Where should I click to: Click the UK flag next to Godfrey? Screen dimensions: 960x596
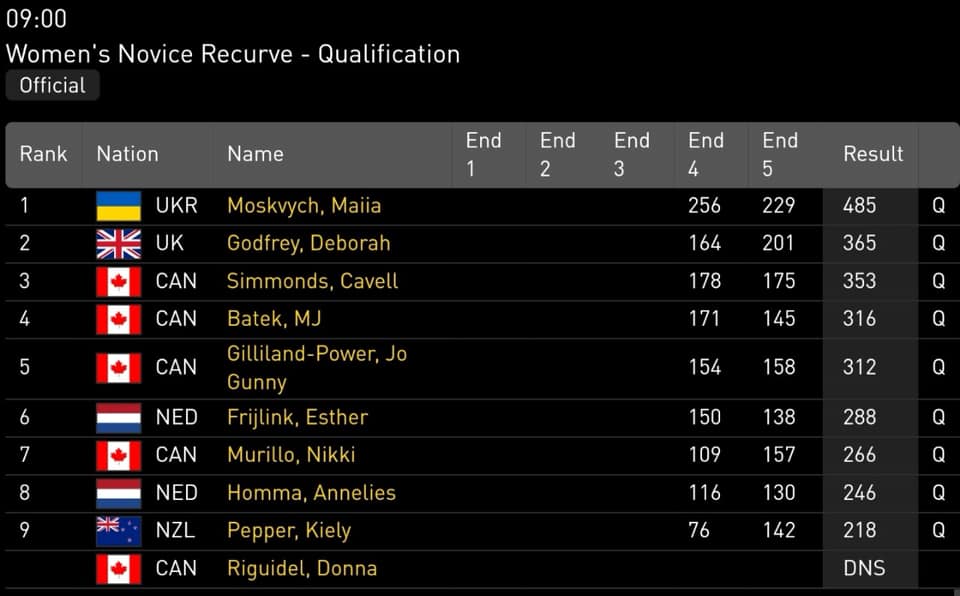point(118,244)
